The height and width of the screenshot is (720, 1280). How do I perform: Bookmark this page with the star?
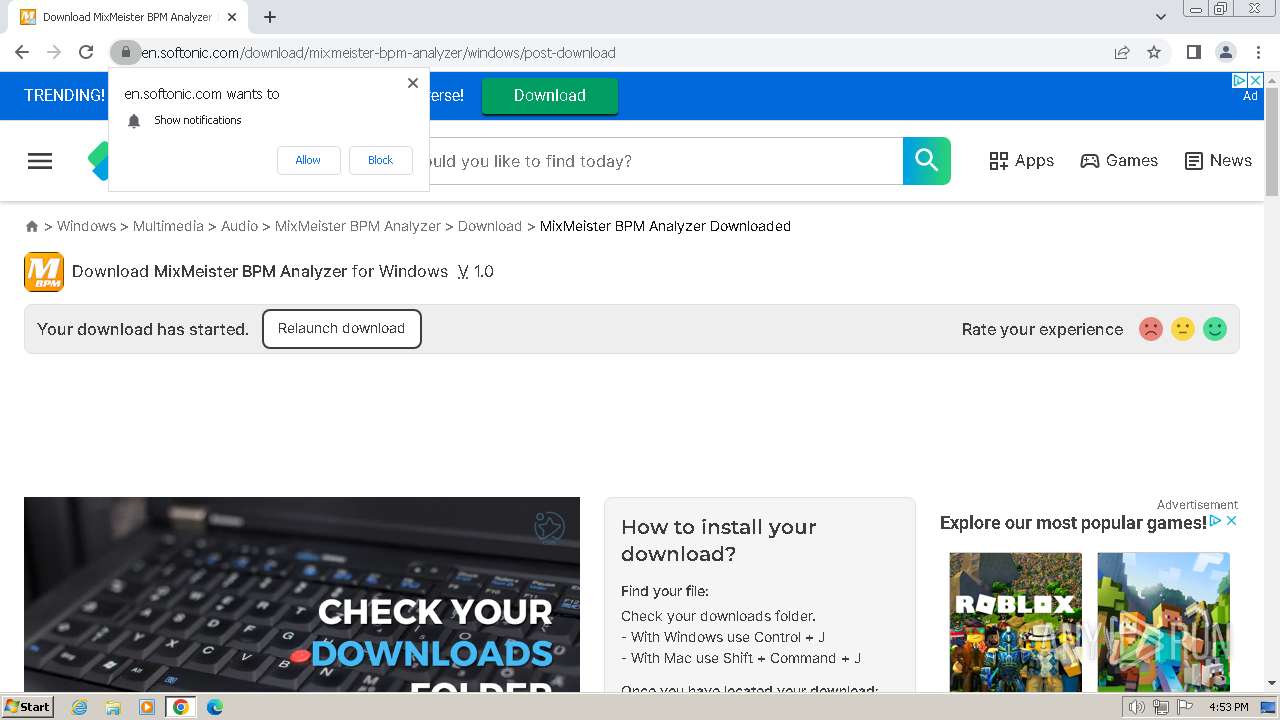[x=1154, y=53]
